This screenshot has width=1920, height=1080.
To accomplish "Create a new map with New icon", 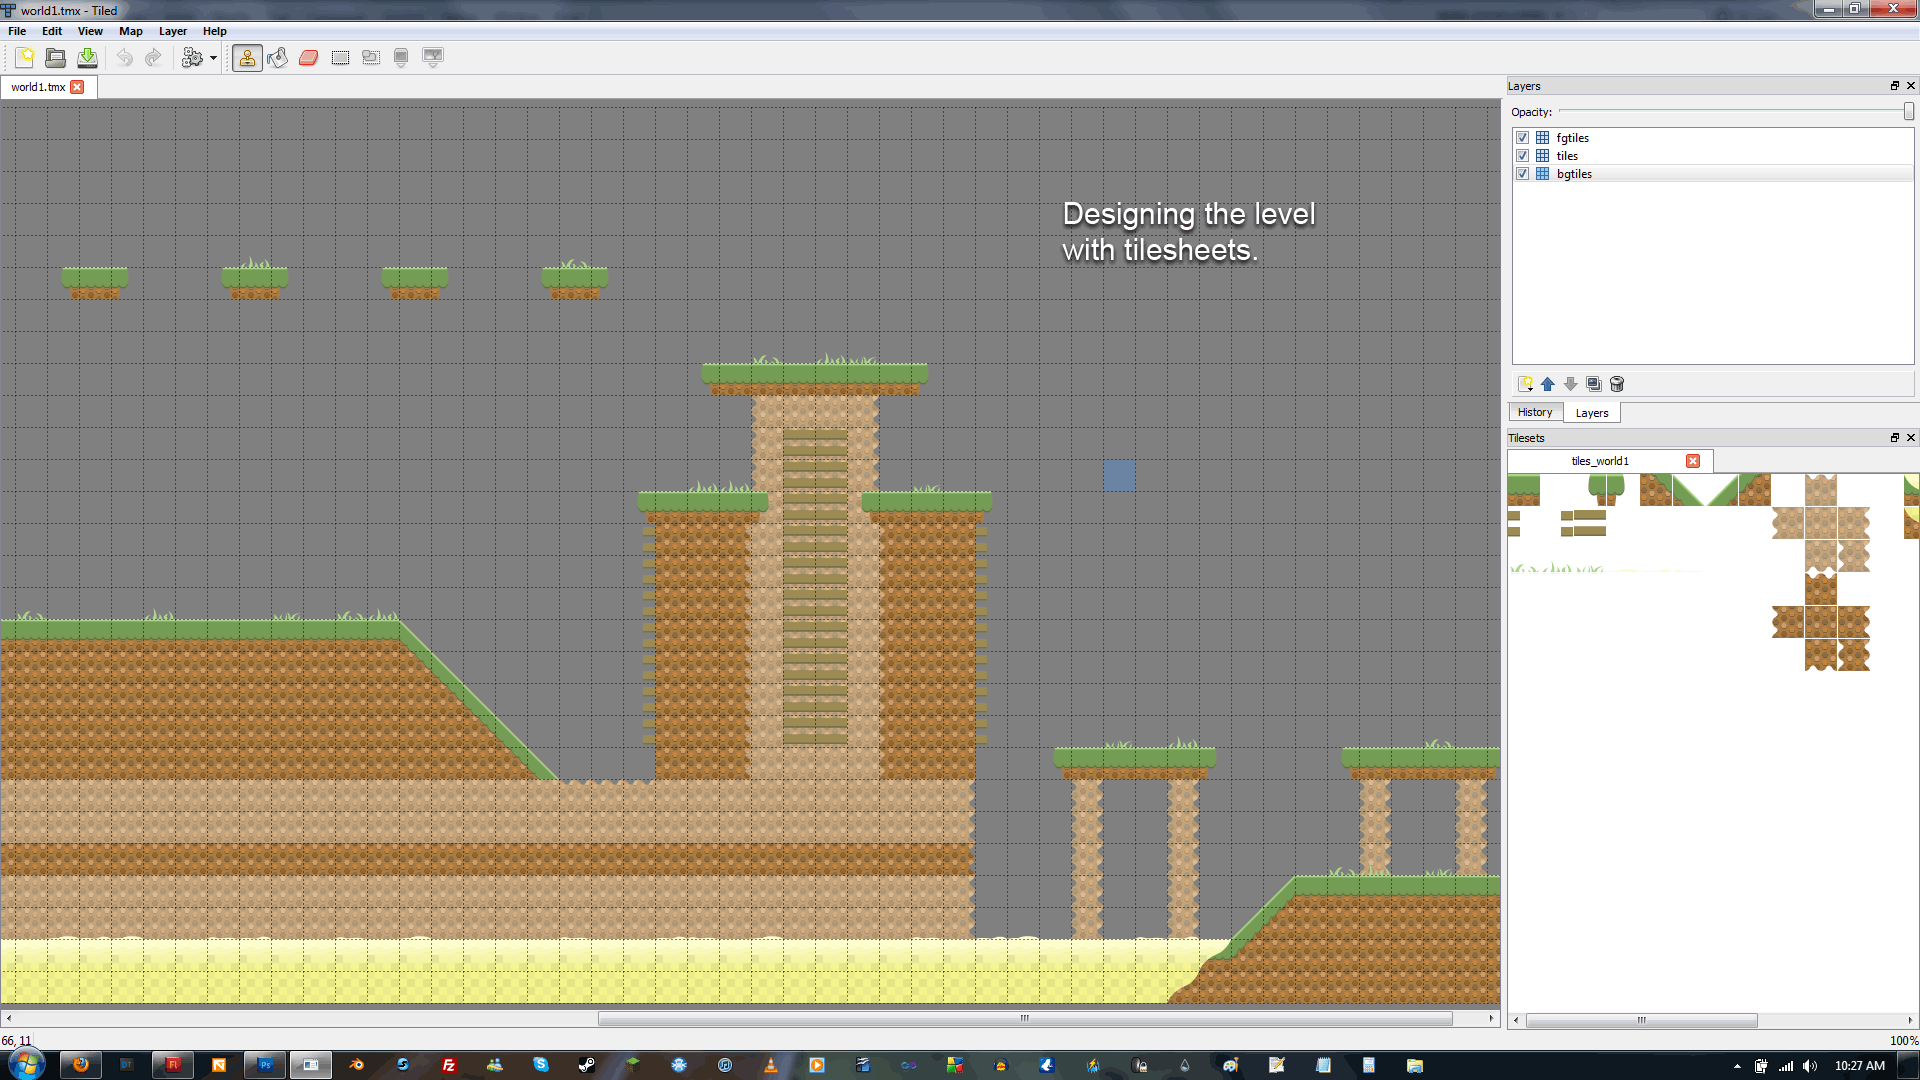I will coord(25,58).
